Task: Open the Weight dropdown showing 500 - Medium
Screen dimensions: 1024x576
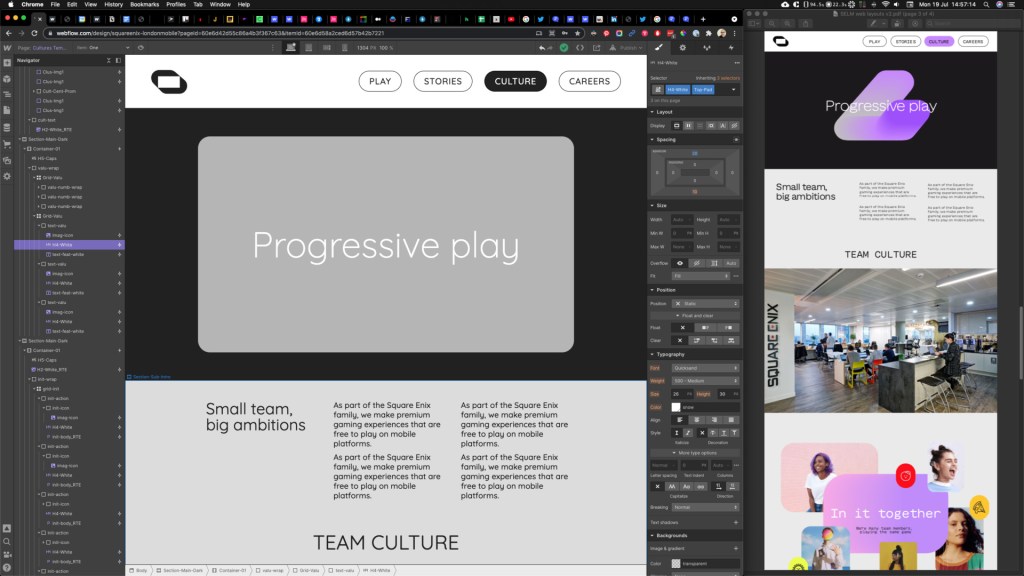Action: pos(705,381)
